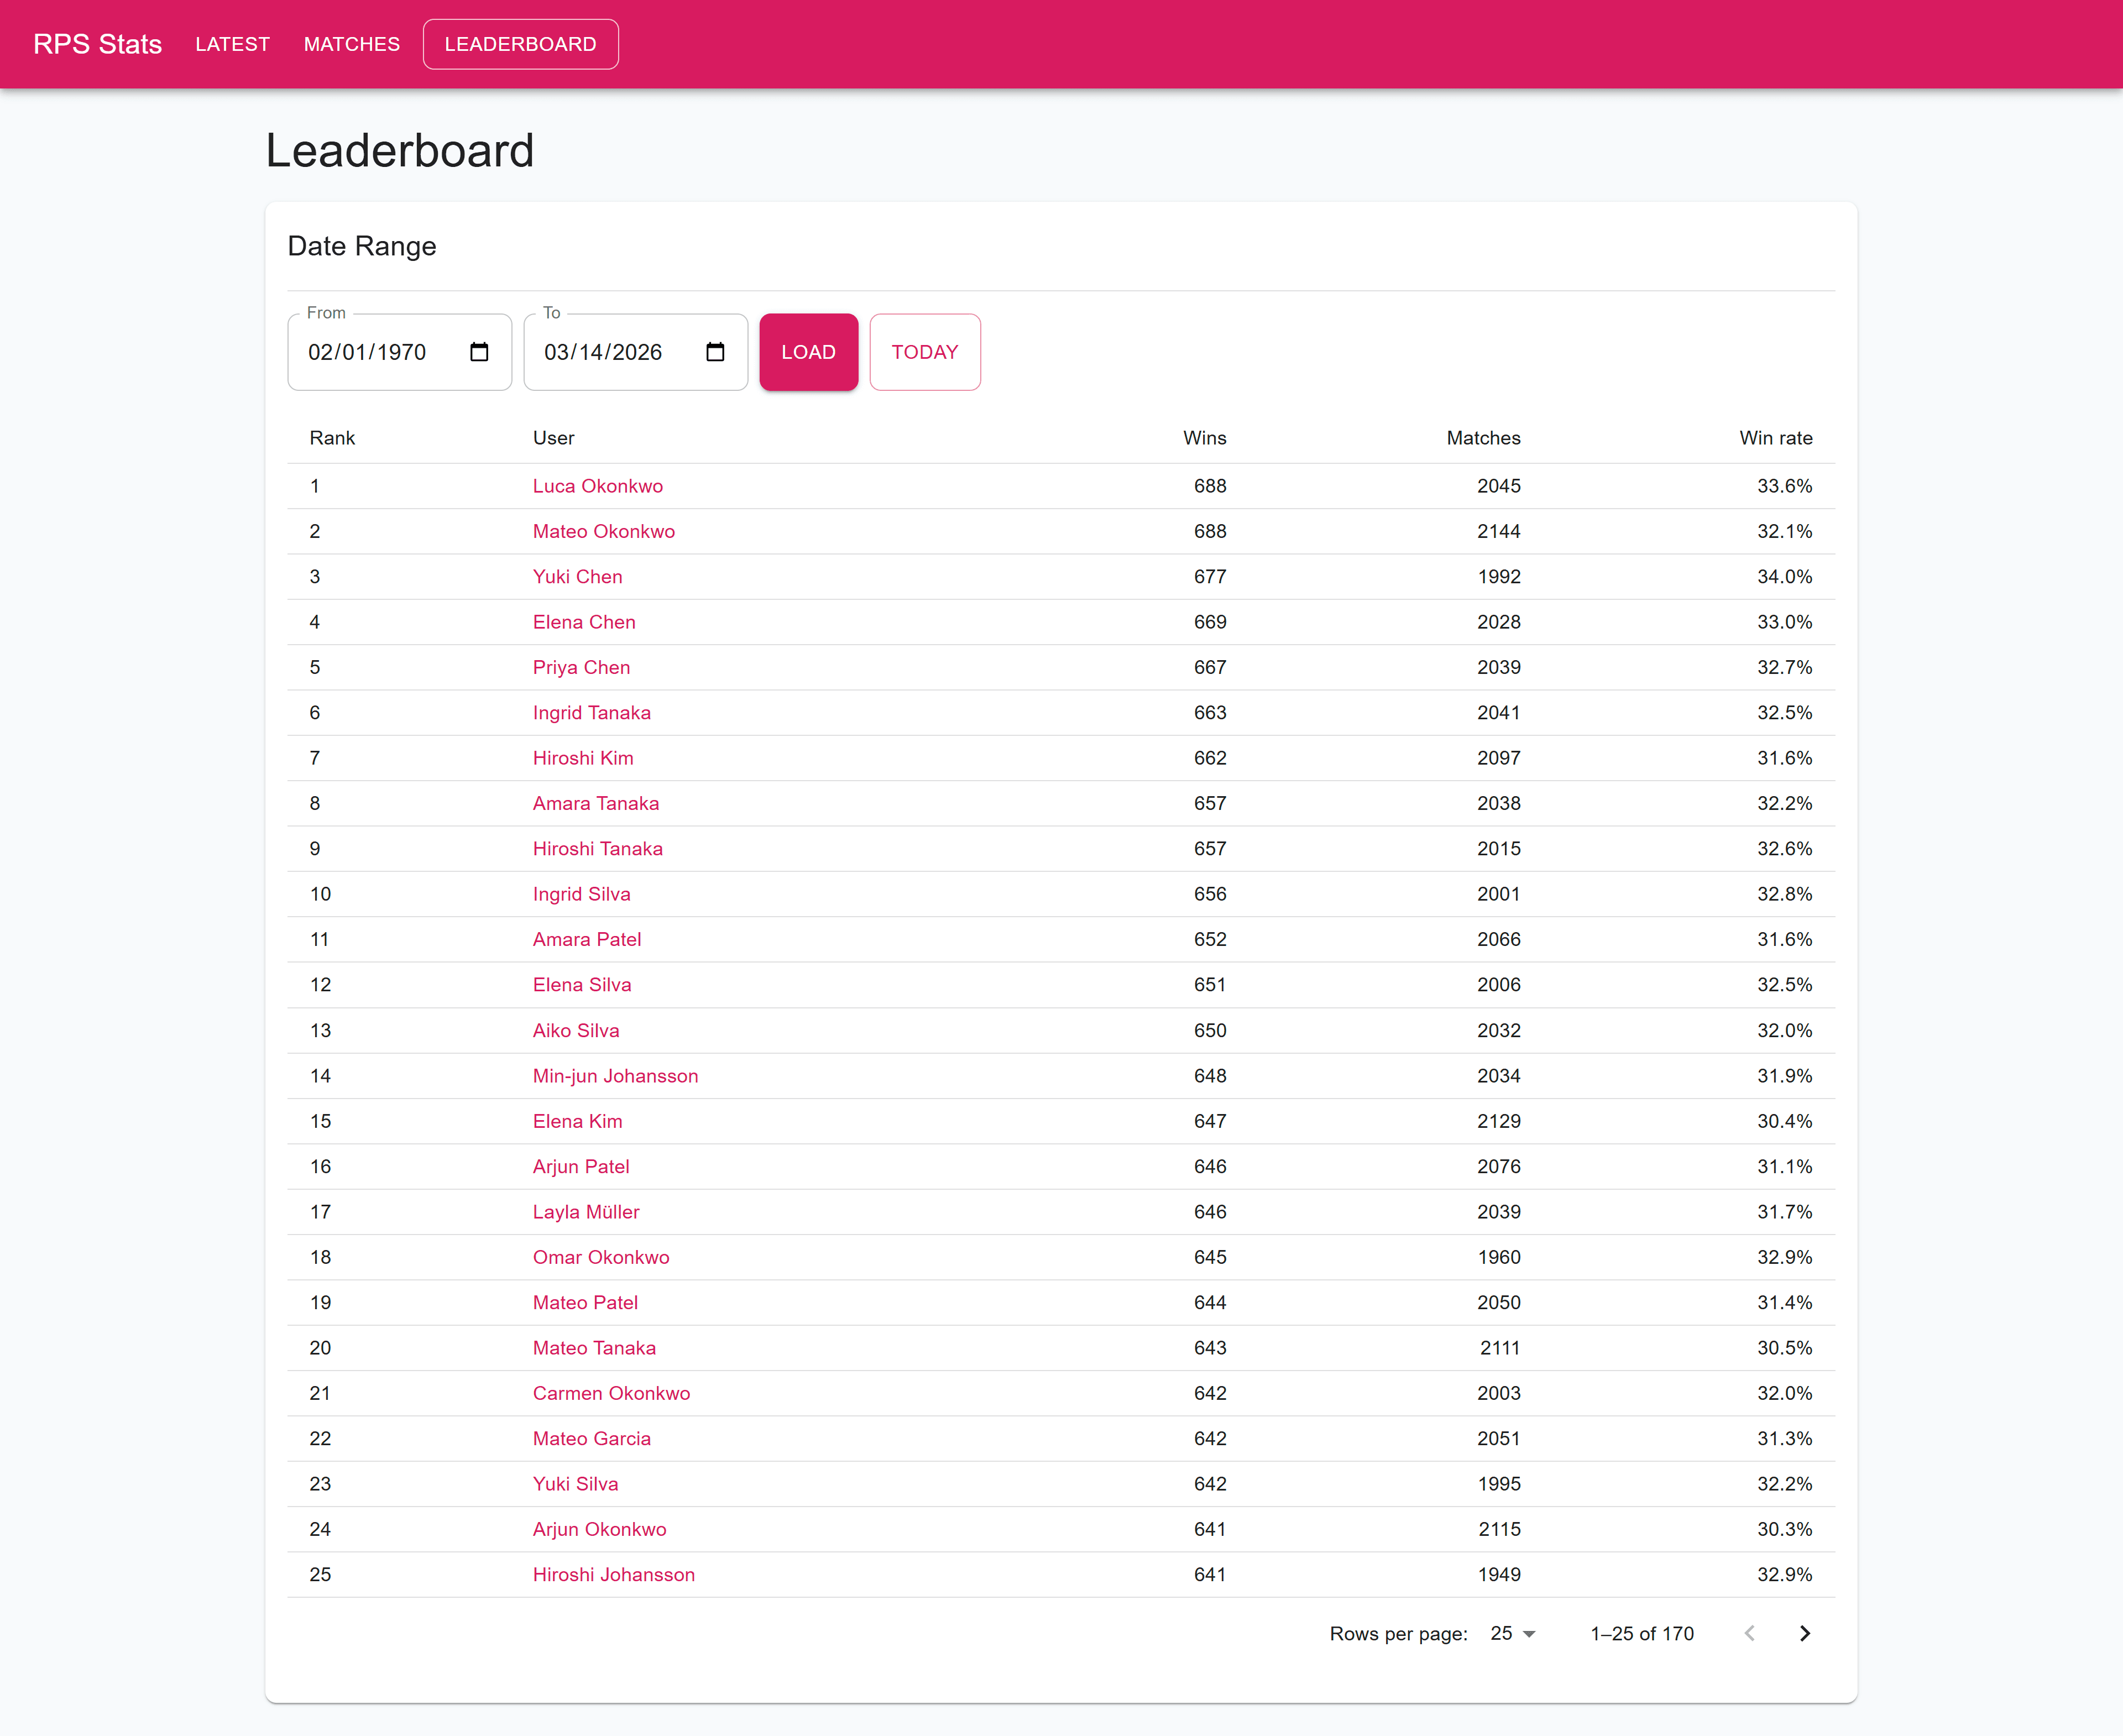Click the Win rate column header
Image resolution: width=2123 pixels, height=1736 pixels.
tap(1775, 438)
